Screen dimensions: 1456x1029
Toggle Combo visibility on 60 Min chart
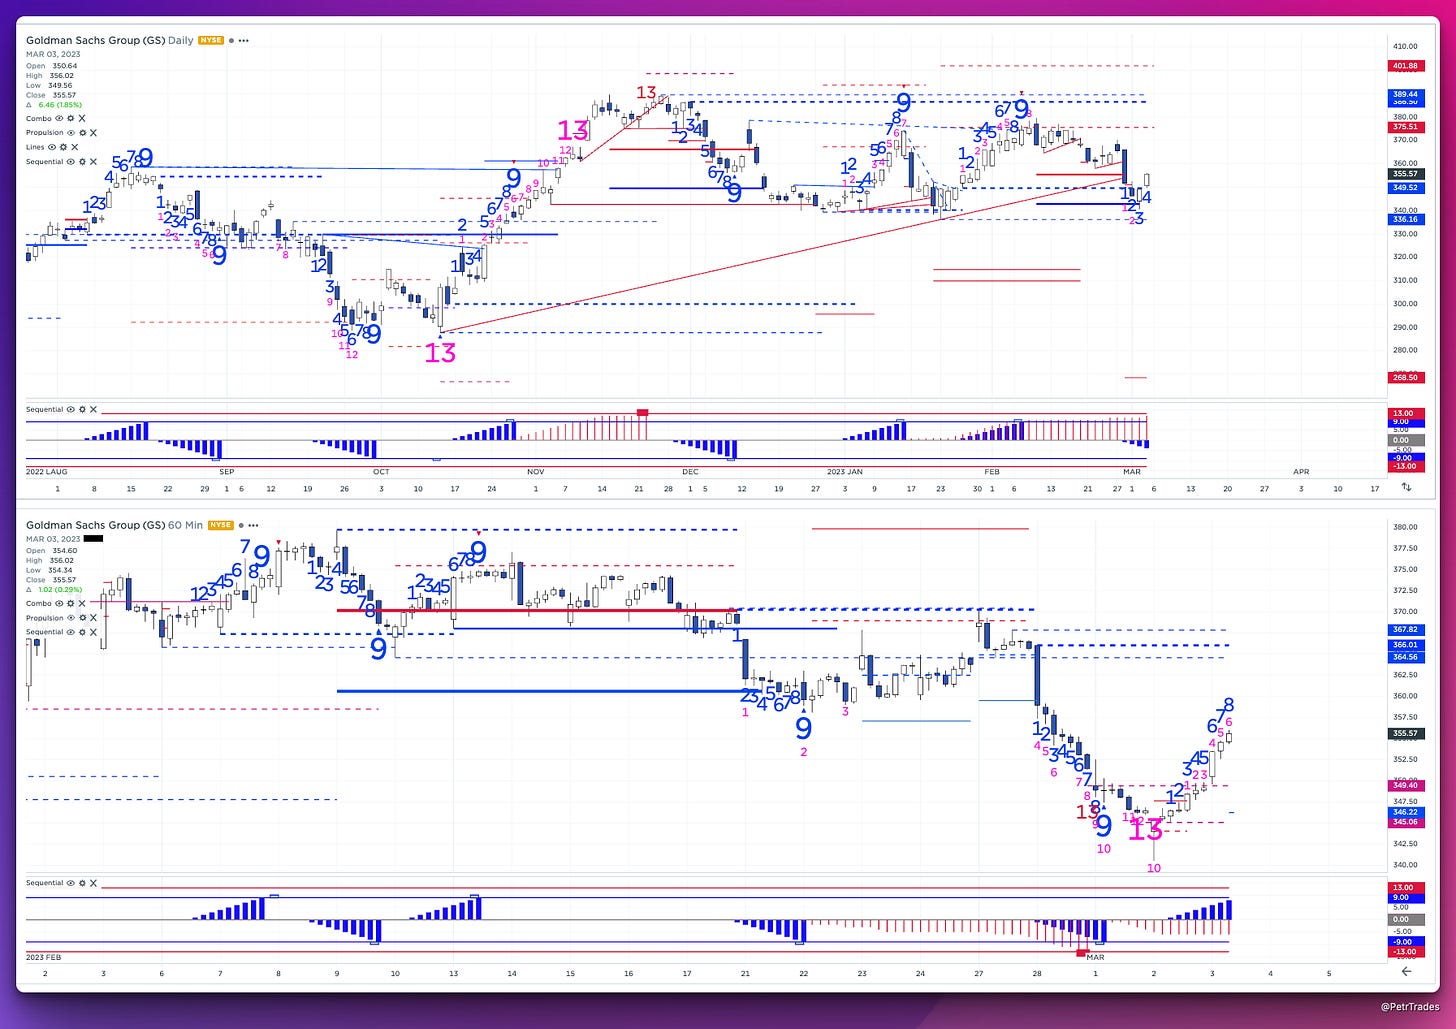tap(59, 604)
